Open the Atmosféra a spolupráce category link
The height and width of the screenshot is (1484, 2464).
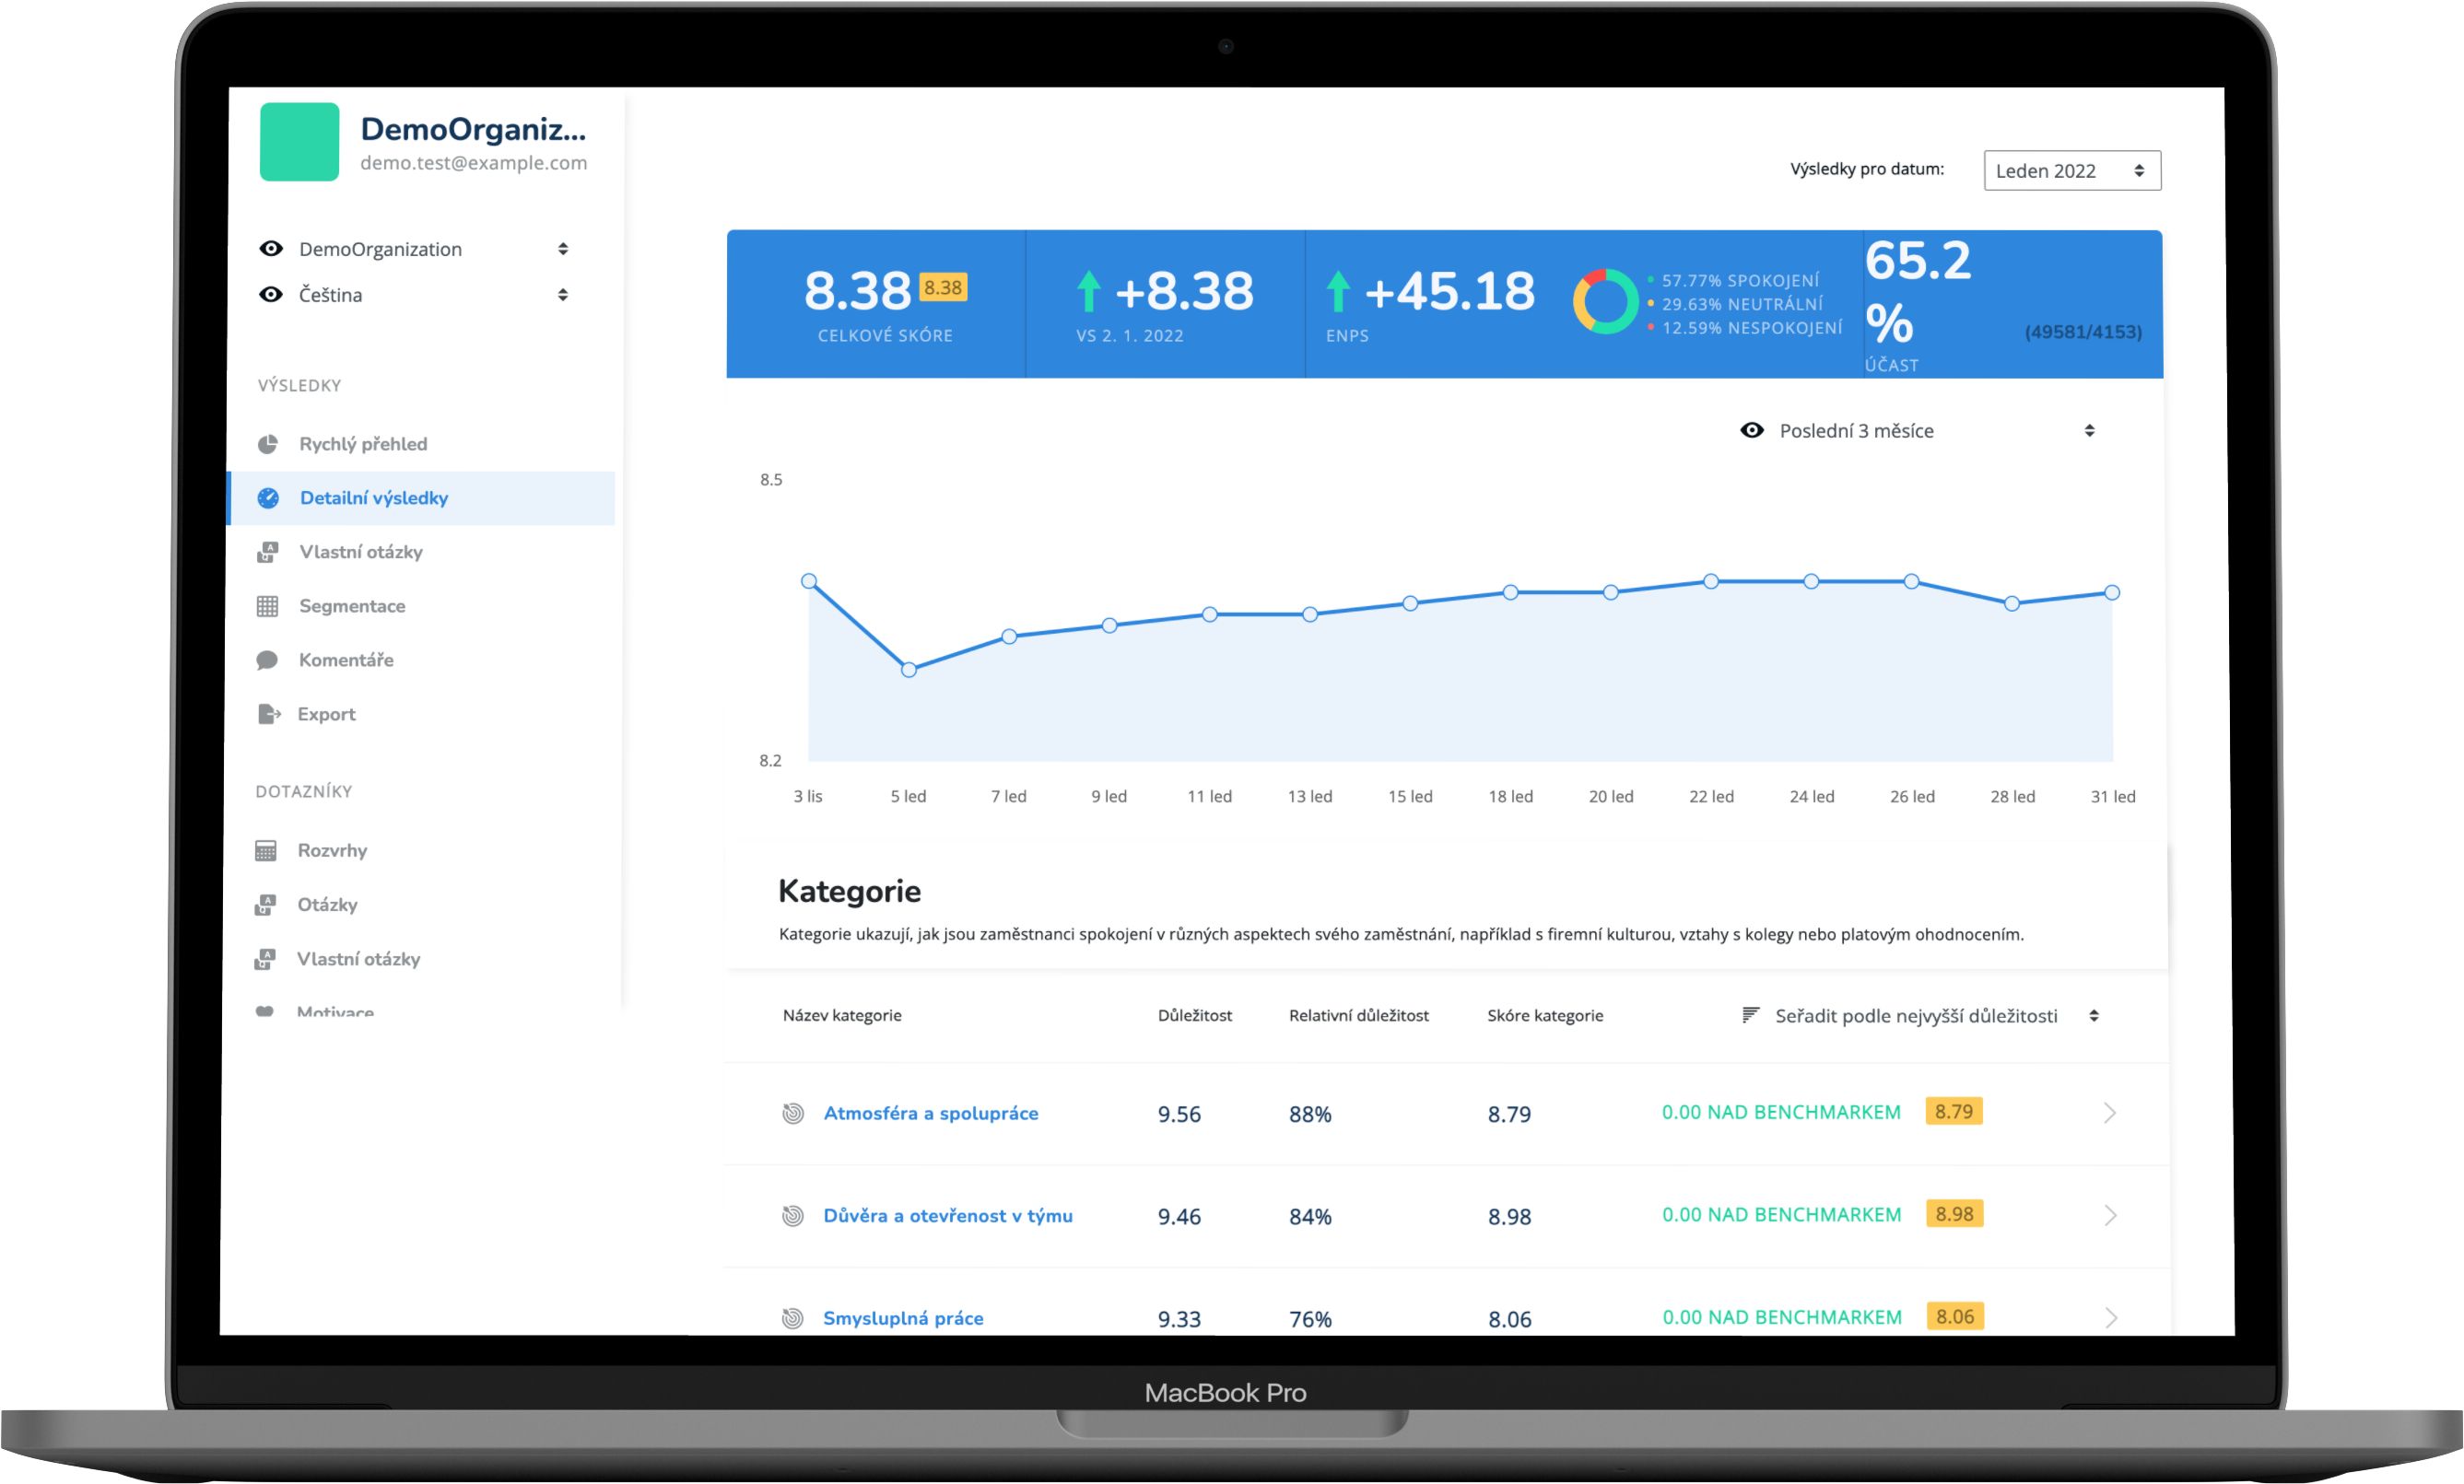click(931, 1114)
